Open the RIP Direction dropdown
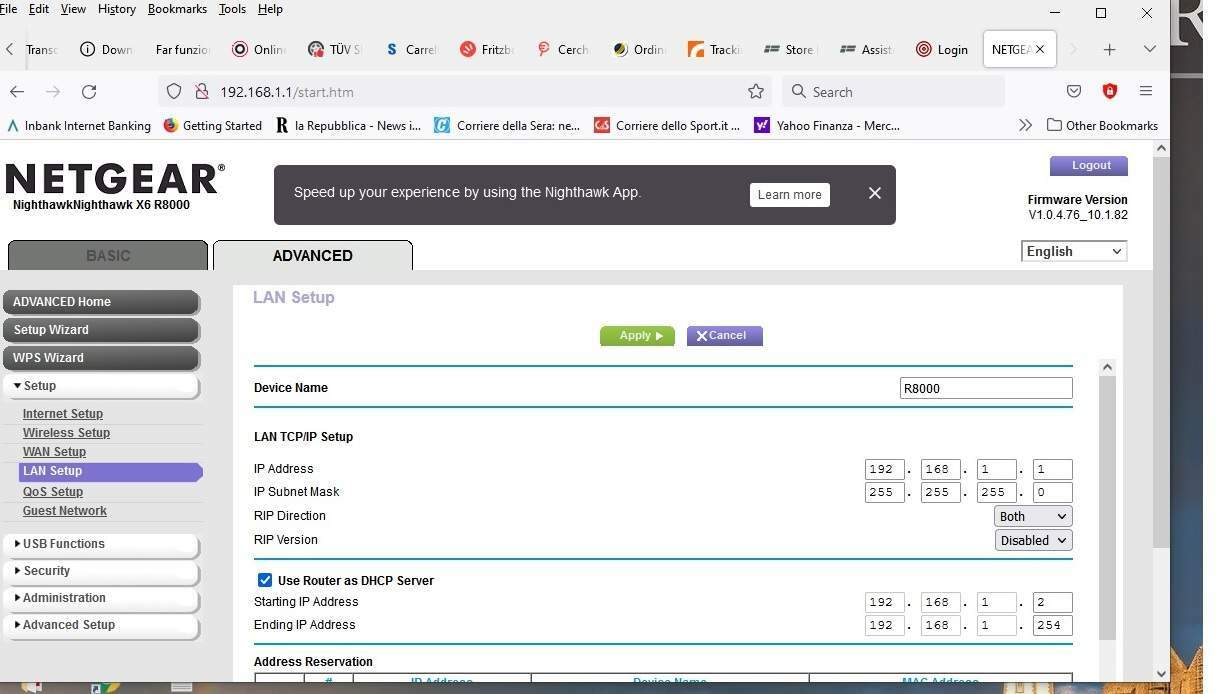This screenshot has height=694, width=1228. coord(1033,516)
